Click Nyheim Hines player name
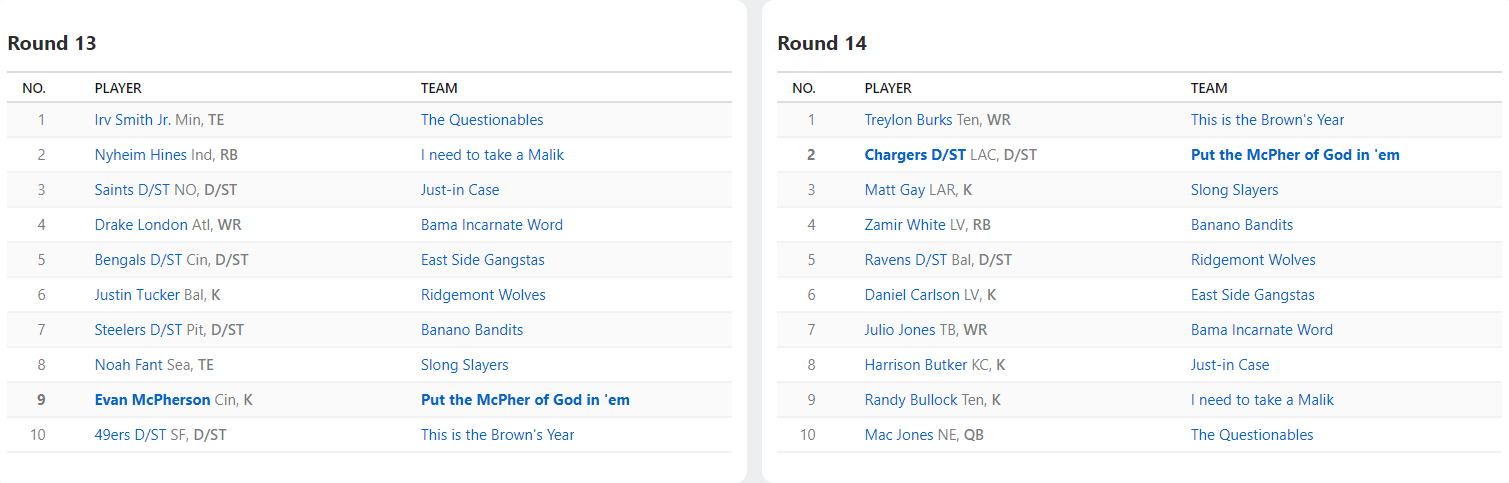 140,155
